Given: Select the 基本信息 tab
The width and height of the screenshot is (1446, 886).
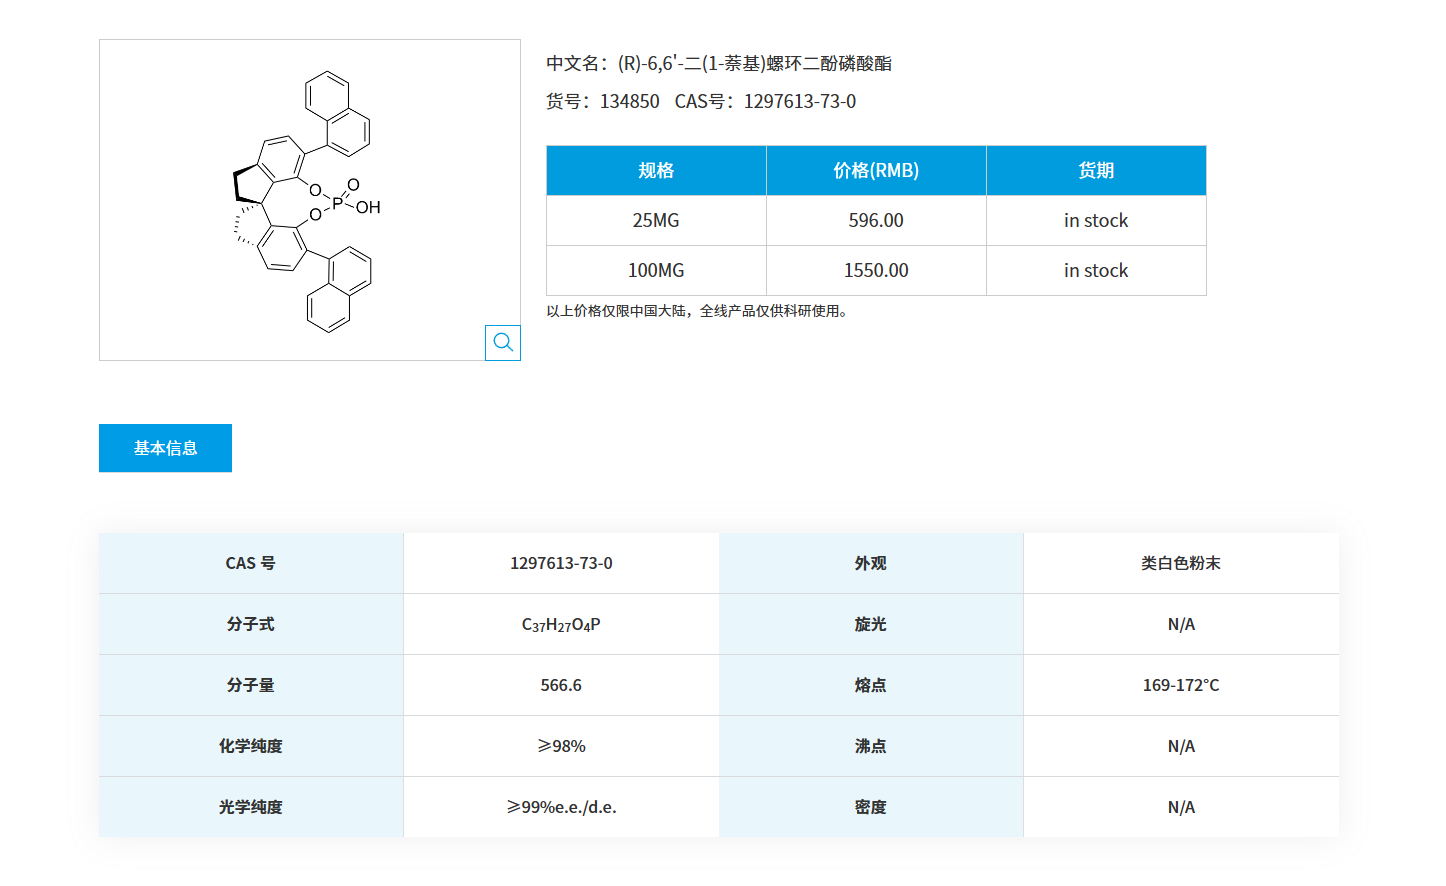Looking at the screenshot, I should click(x=165, y=448).
